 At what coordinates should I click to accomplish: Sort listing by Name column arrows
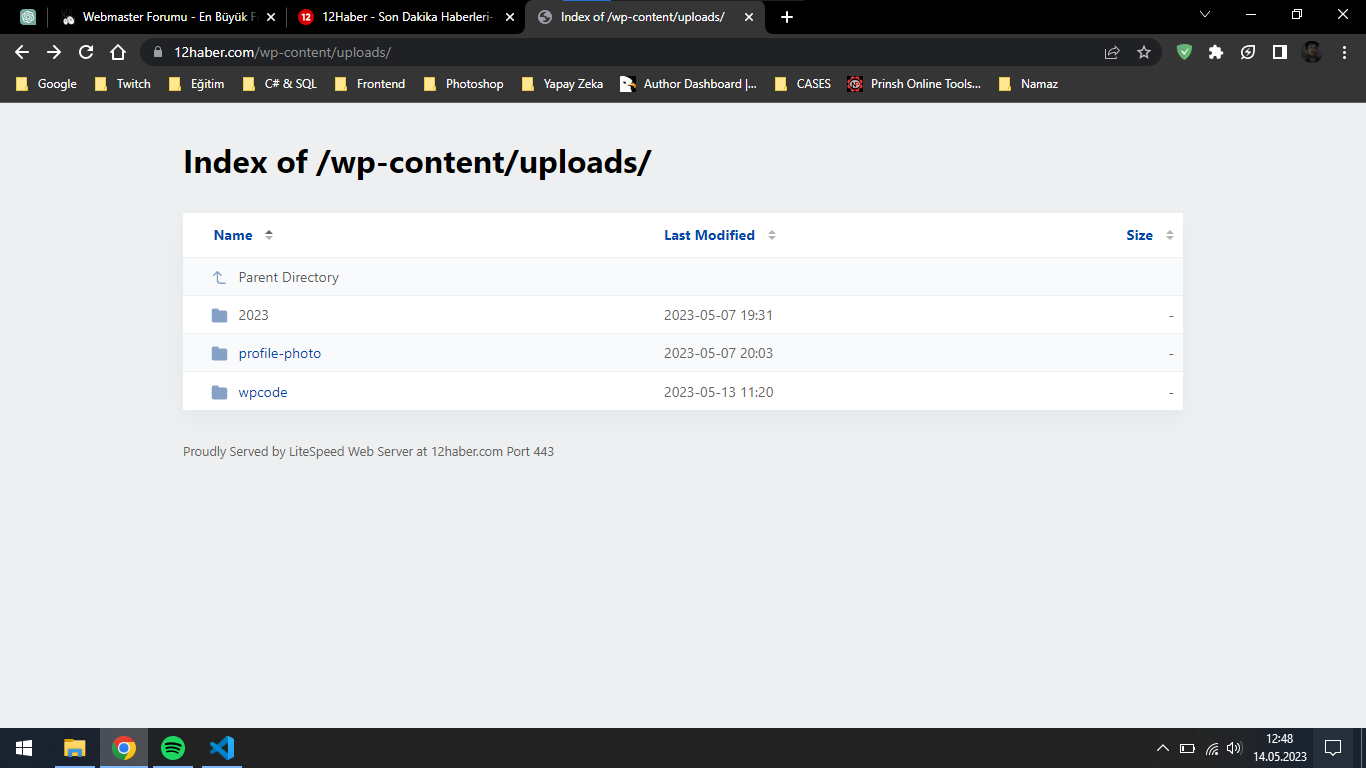click(269, 235)
